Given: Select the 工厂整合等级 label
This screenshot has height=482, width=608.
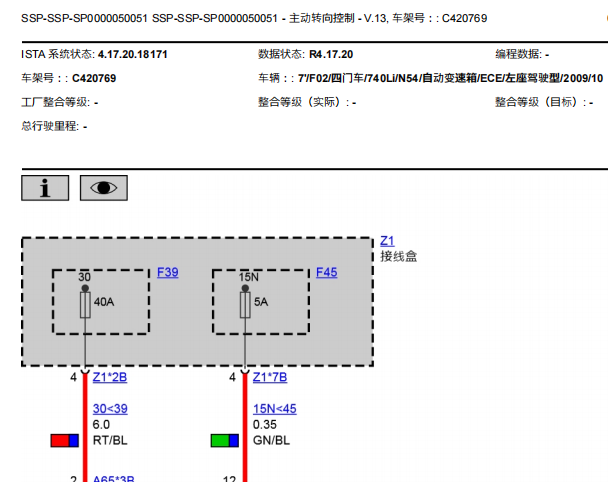Looking at the screenshot, I should pyautogui.click(x=55, y=102).
